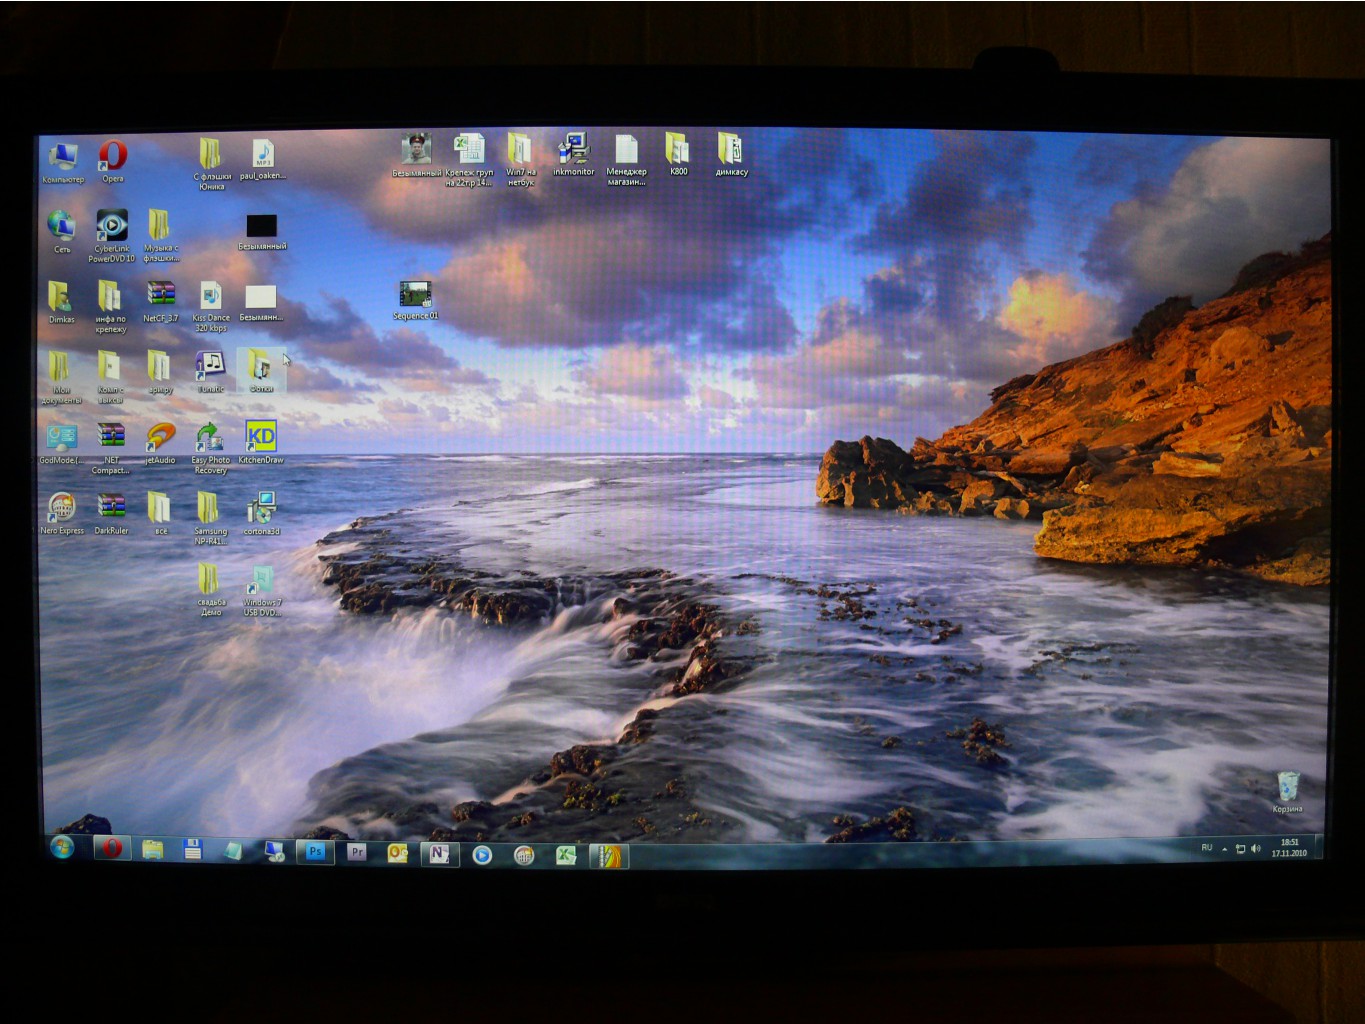Image resolution: width=1365 pixels, height=1024 pixels.
Task: Open the volume tray icon
Action: click(x=1255, y=849)
